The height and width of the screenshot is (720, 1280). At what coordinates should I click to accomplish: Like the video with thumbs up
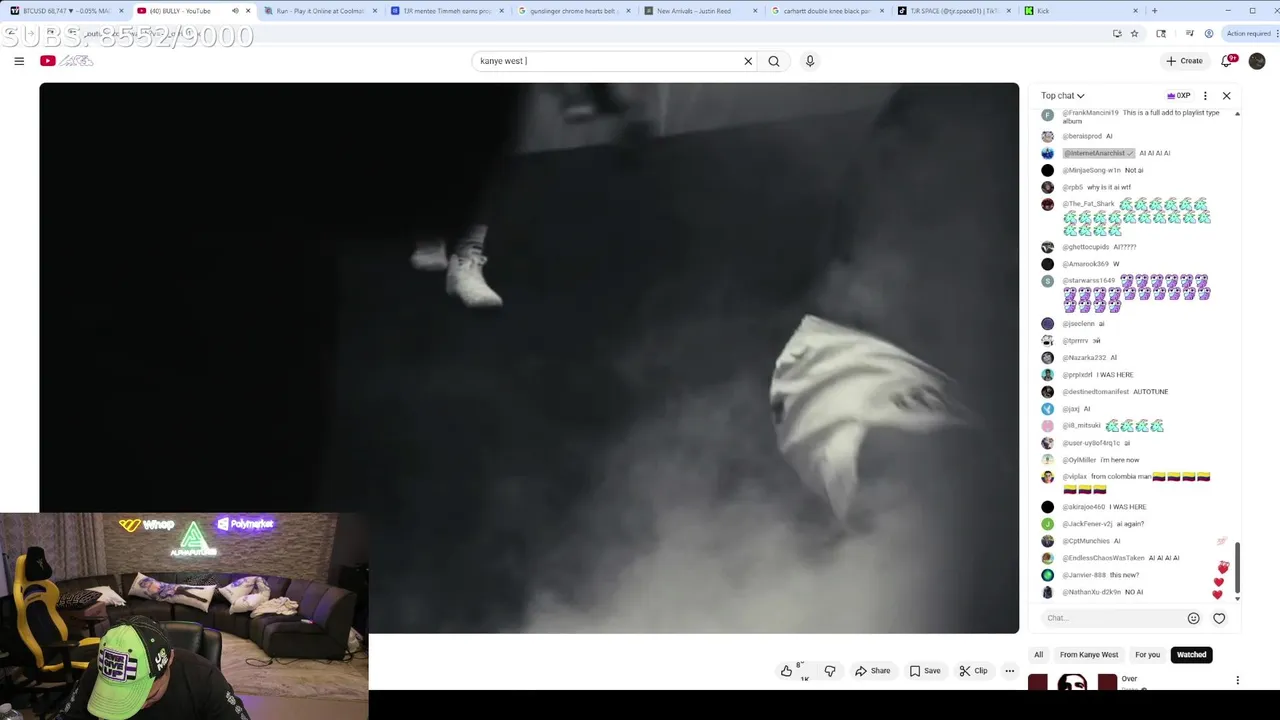[x=794, y=671]
